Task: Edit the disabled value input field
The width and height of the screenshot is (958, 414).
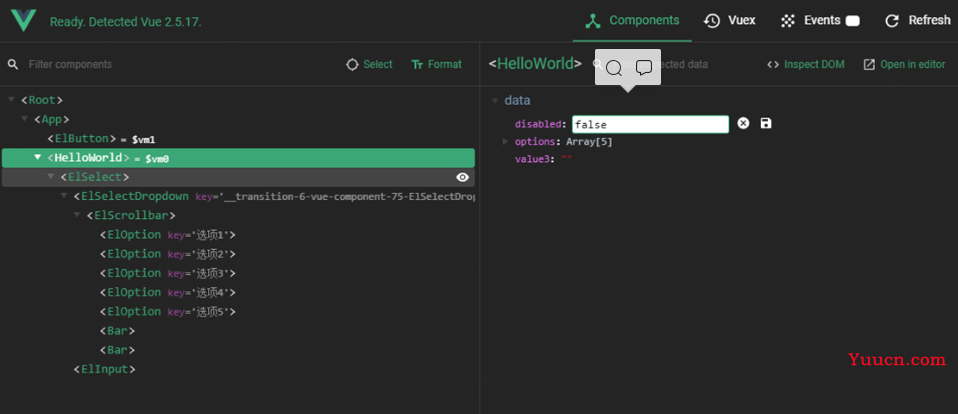Action: tap(651, 125)
